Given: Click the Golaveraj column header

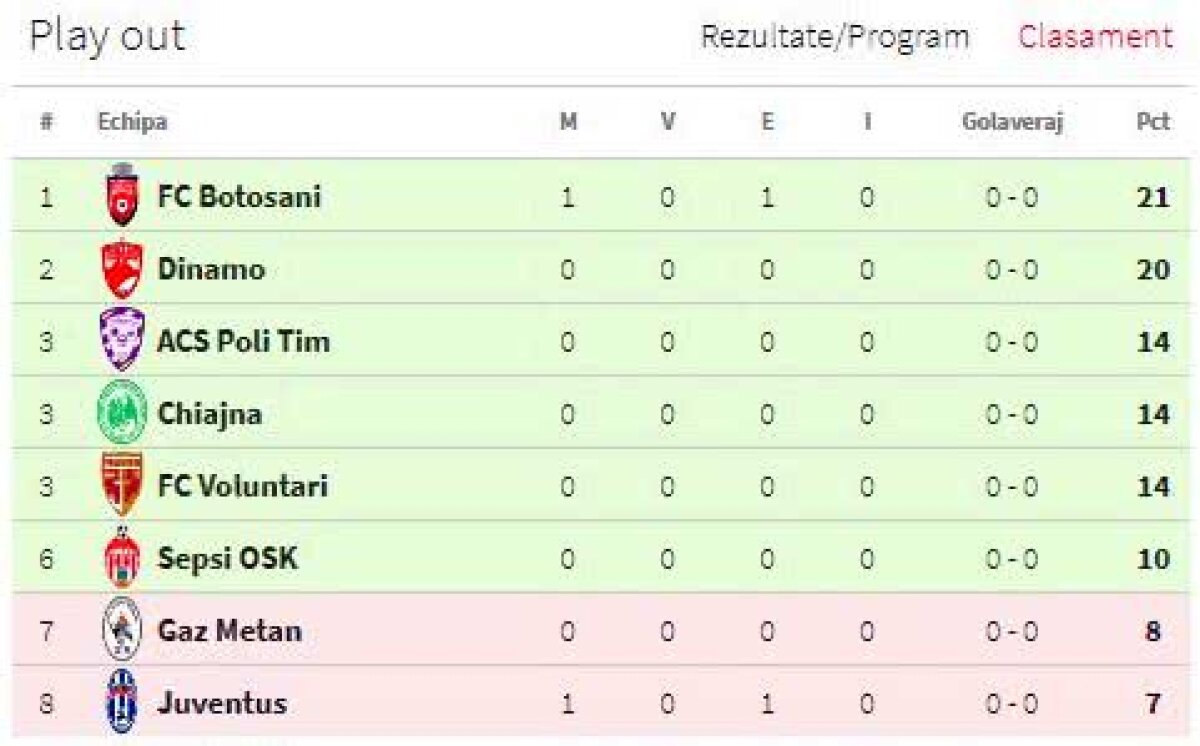Looking at the screenshot, I should [1012, 122].
